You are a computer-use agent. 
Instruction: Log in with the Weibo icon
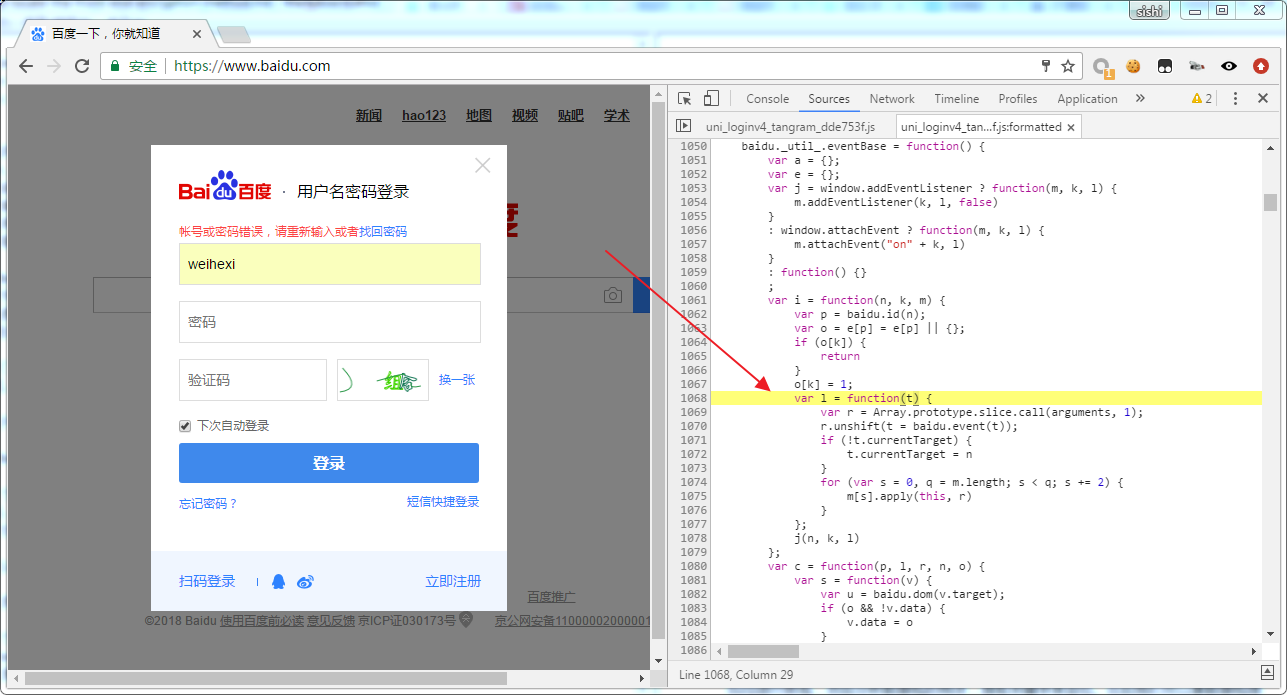[x=305, y=581]
